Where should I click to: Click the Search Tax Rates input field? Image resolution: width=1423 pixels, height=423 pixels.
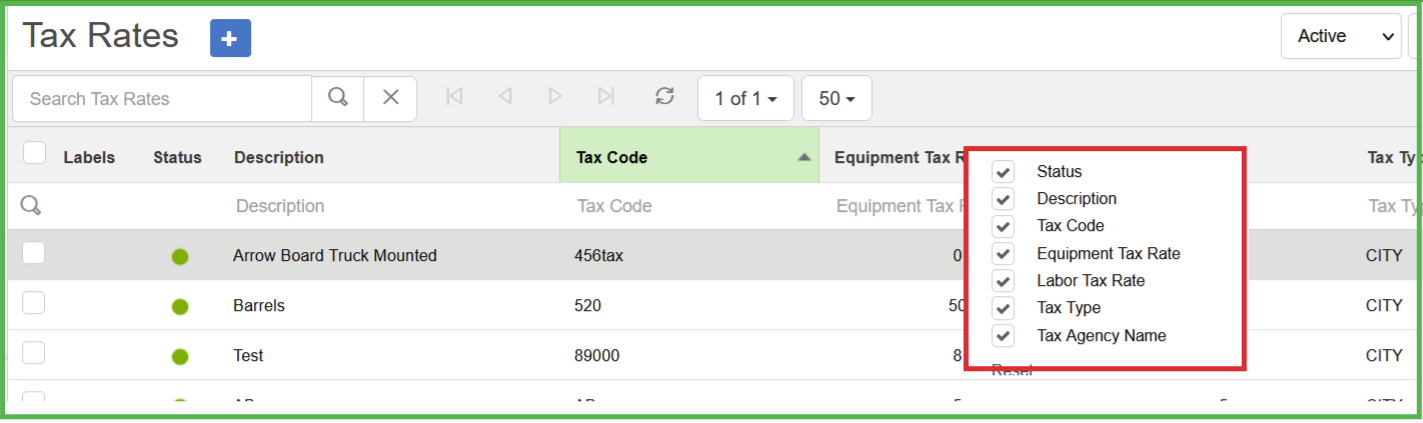click(x=162, y=99)
